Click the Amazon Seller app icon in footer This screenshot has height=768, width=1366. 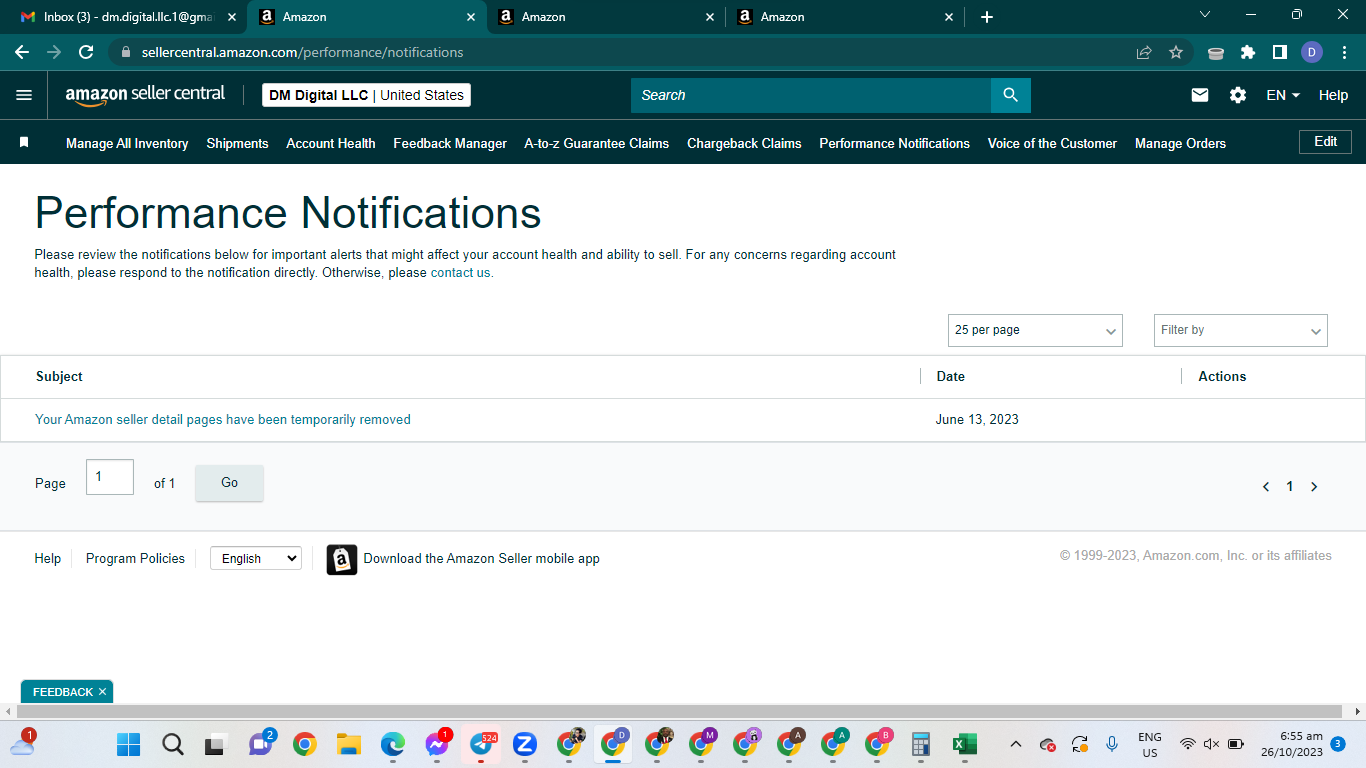tap(342, 559)
